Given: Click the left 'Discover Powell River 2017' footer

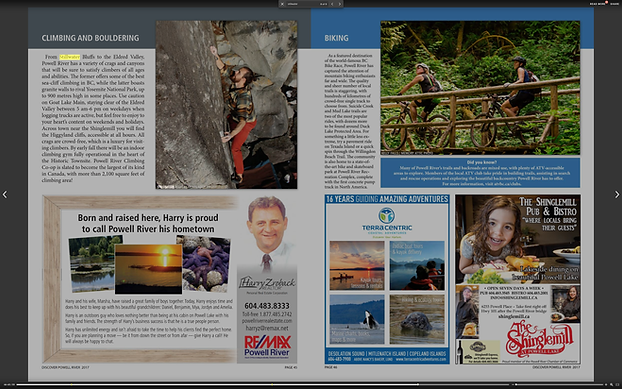Looking at the screenshot, I should (65, 368).
